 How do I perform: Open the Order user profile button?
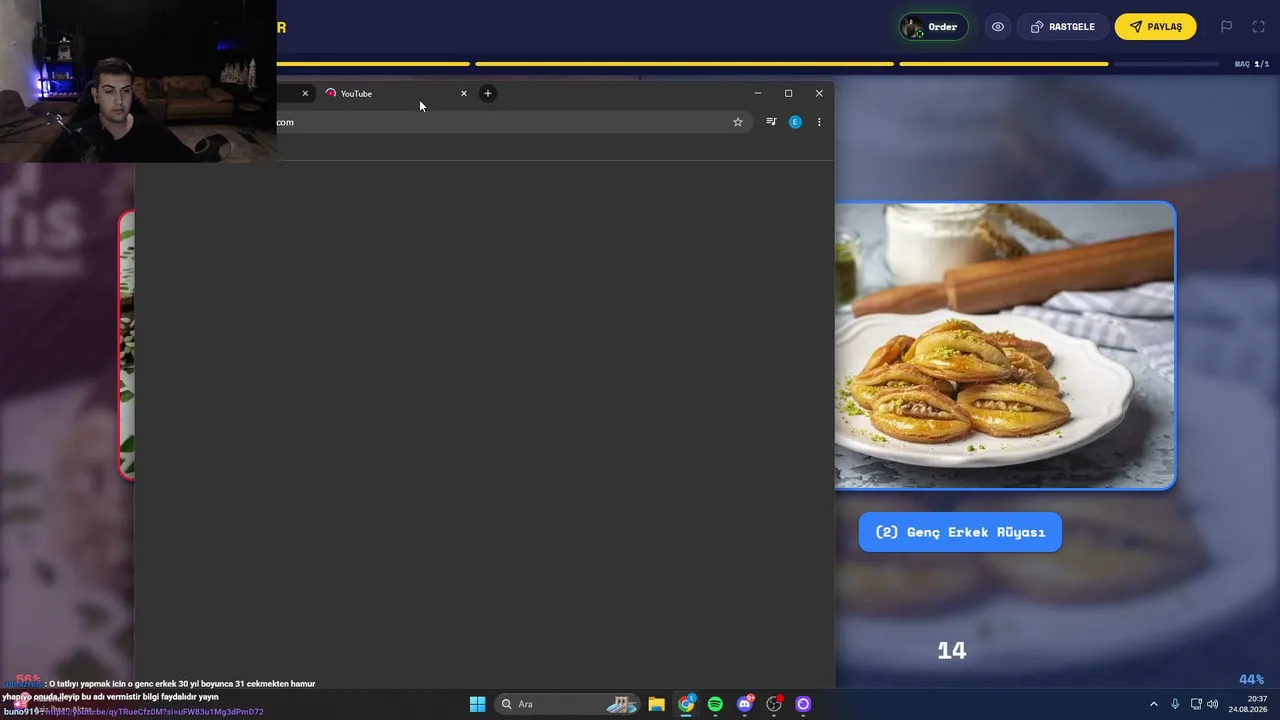pos(933,27)
